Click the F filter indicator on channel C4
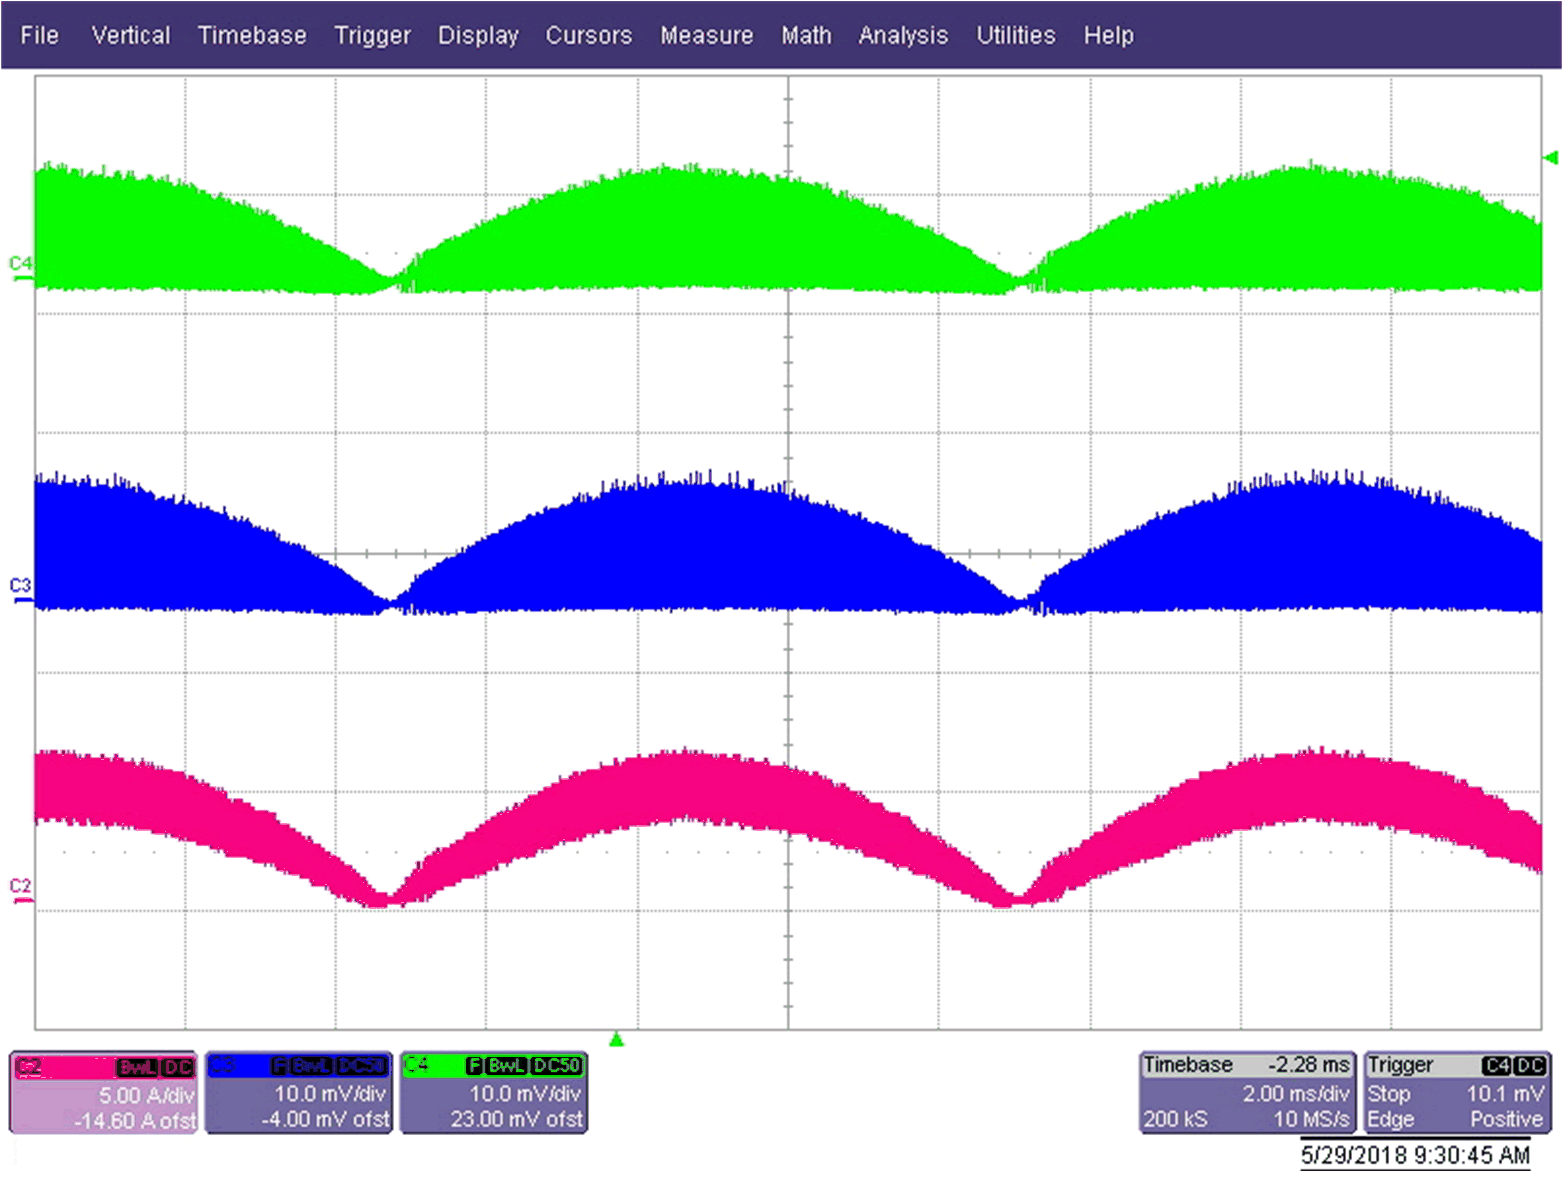1563x1180 pixels. pyautogui.click(x=474, y=1067)
